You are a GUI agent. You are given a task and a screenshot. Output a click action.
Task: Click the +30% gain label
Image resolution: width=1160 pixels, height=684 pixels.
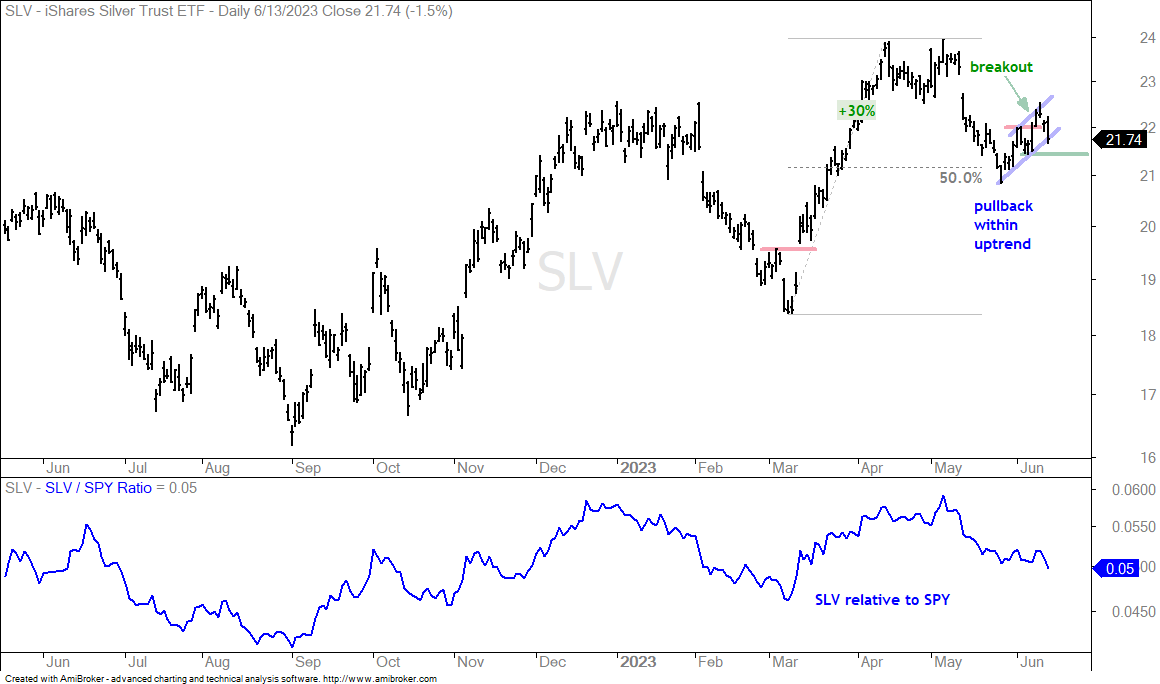click(856, 111)
